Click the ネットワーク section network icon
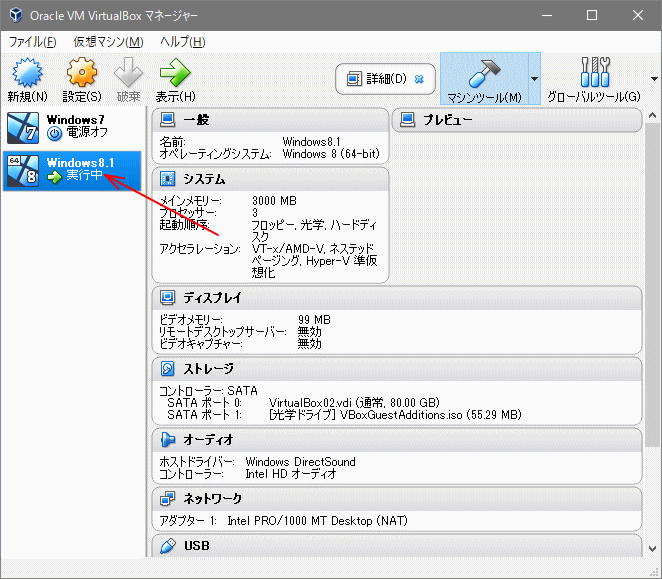662x579 pixels. pyautogui.click(x=168, y=499)
